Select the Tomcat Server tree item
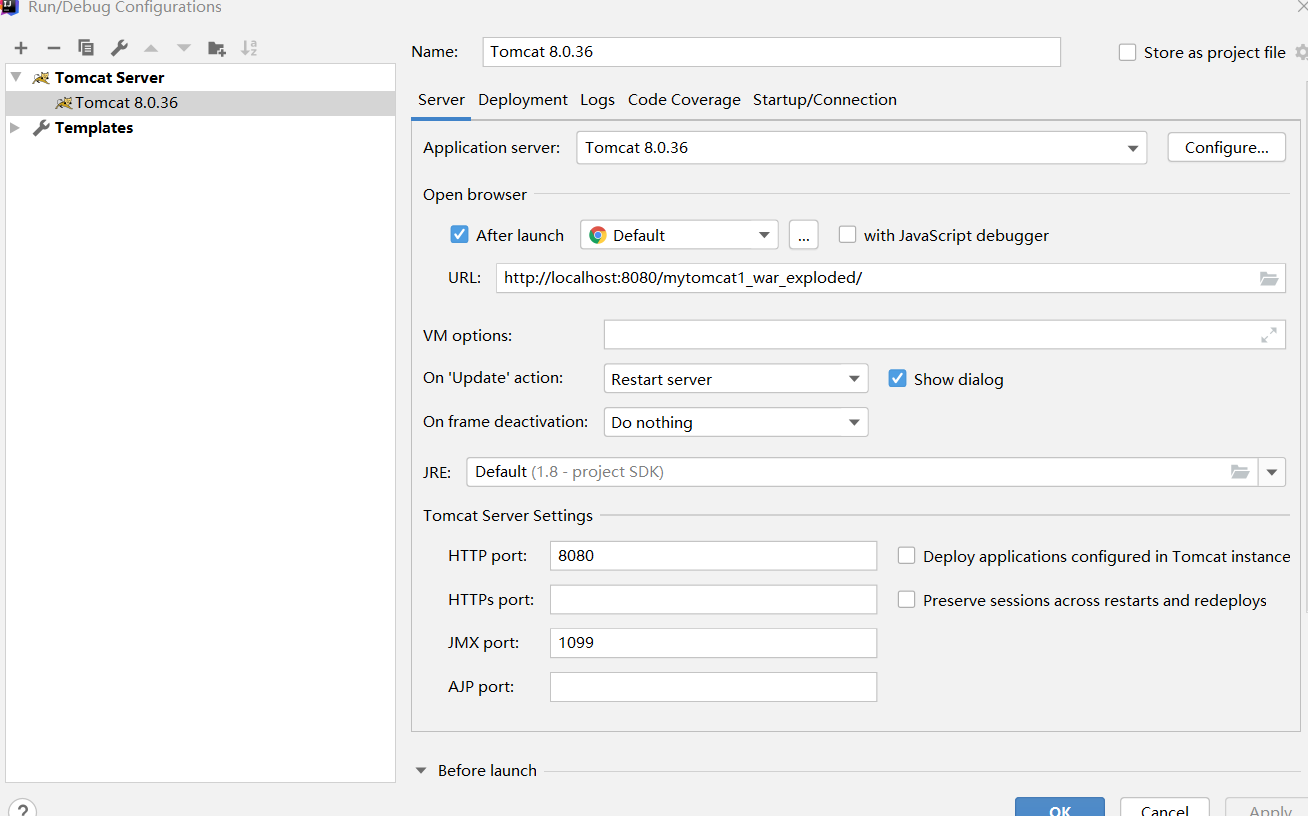Viewport: 1308px width, 816px height. (109, 77)
